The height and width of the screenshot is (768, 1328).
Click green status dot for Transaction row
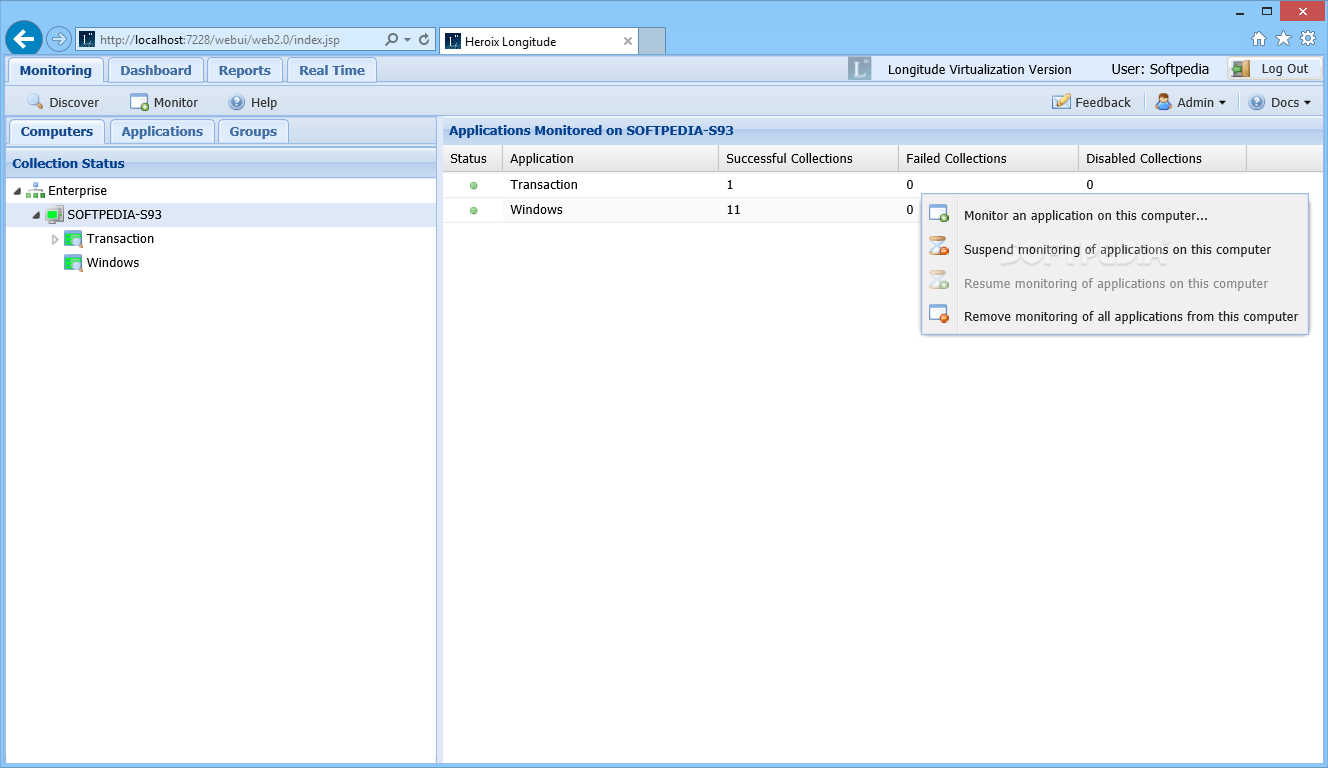point(473,185)
